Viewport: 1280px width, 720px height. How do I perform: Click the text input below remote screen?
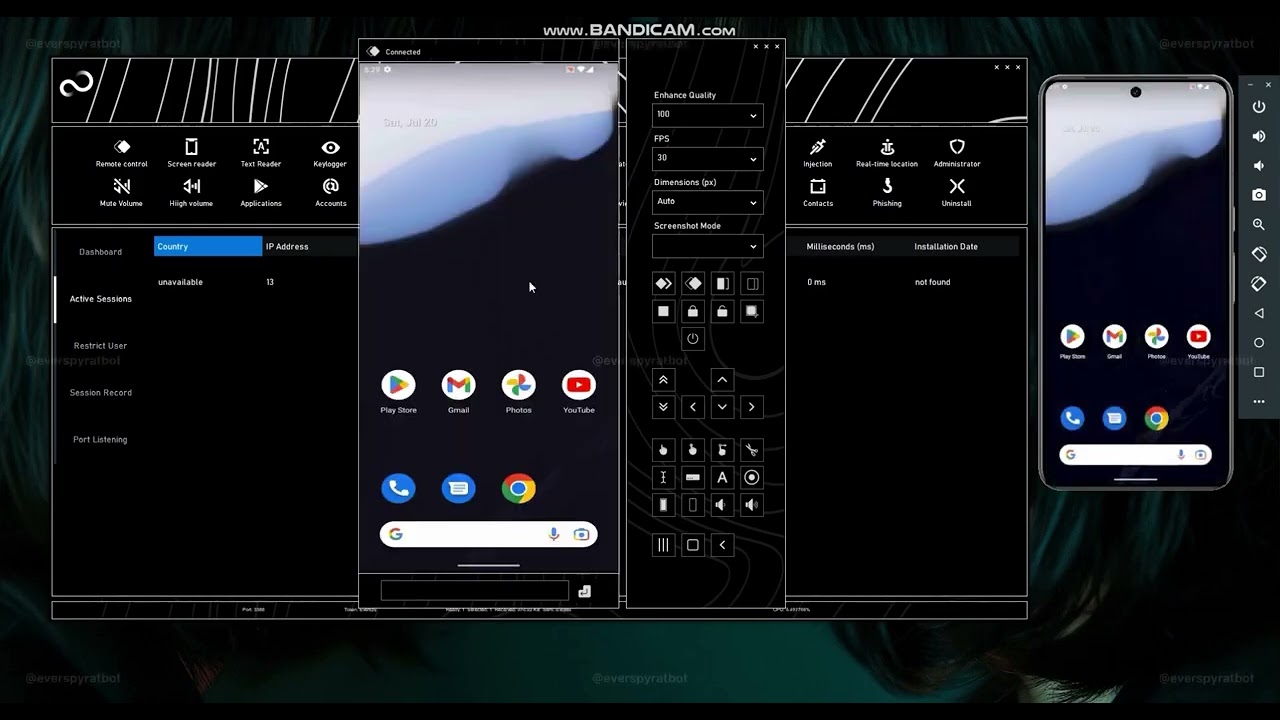coord(475,591)
